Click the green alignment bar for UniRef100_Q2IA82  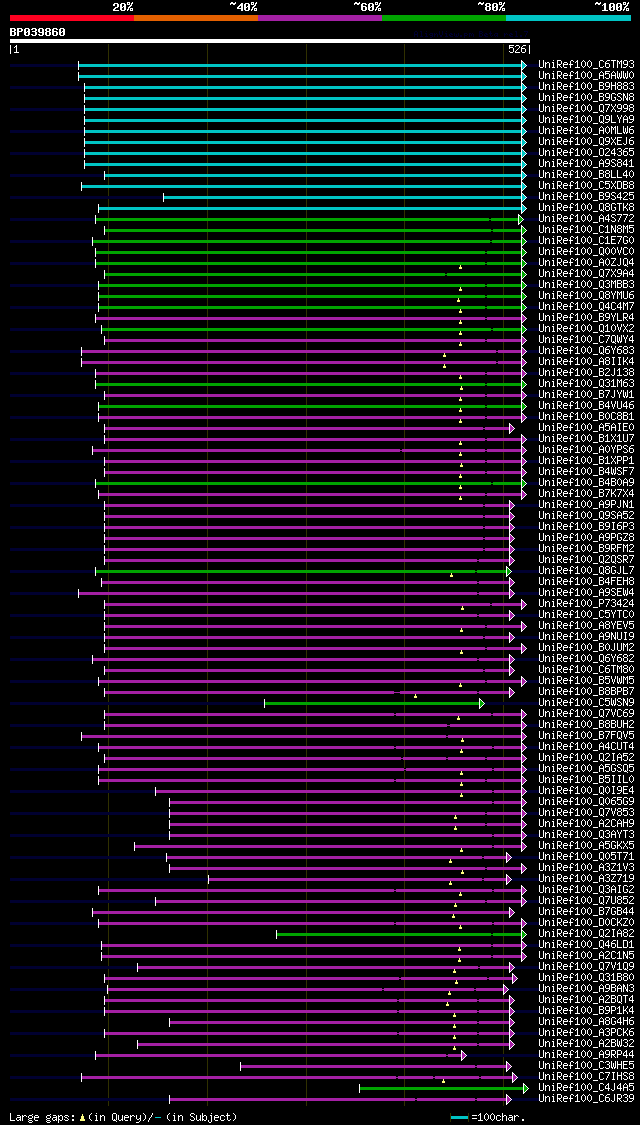click(x=402, y=934)
